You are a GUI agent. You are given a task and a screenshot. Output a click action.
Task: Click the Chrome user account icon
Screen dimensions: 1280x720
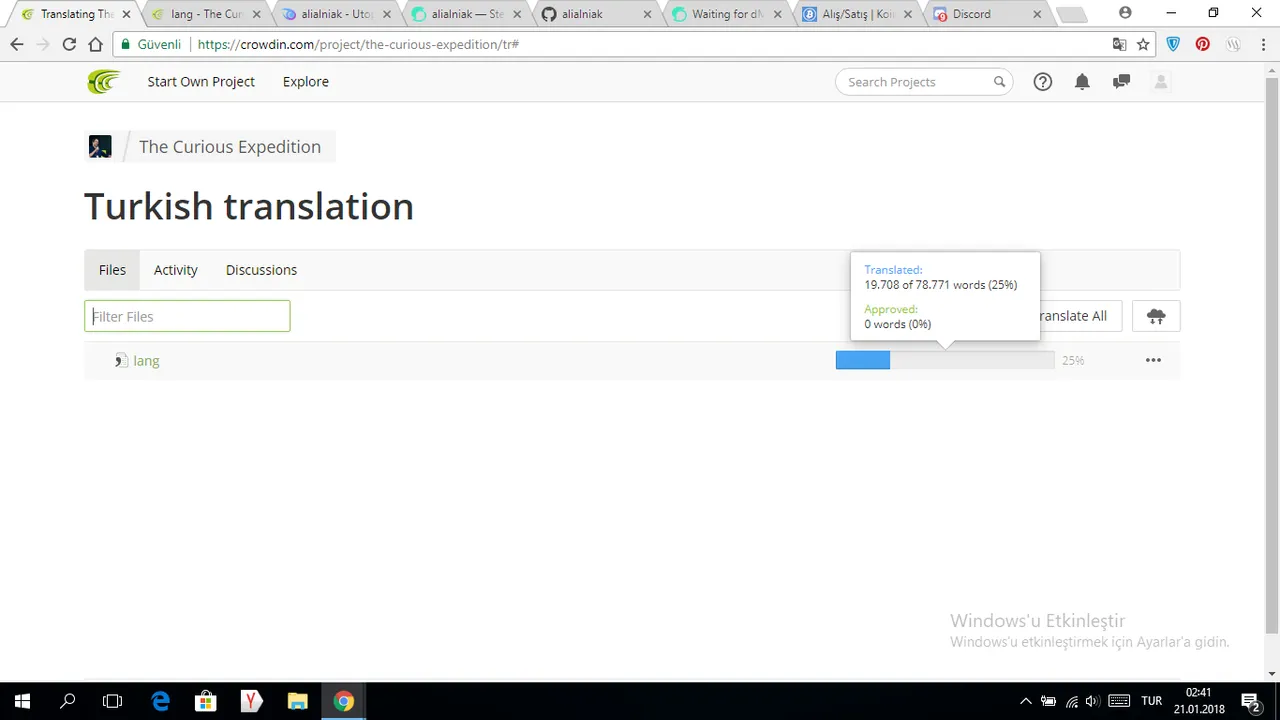(x=1125, y=13)
